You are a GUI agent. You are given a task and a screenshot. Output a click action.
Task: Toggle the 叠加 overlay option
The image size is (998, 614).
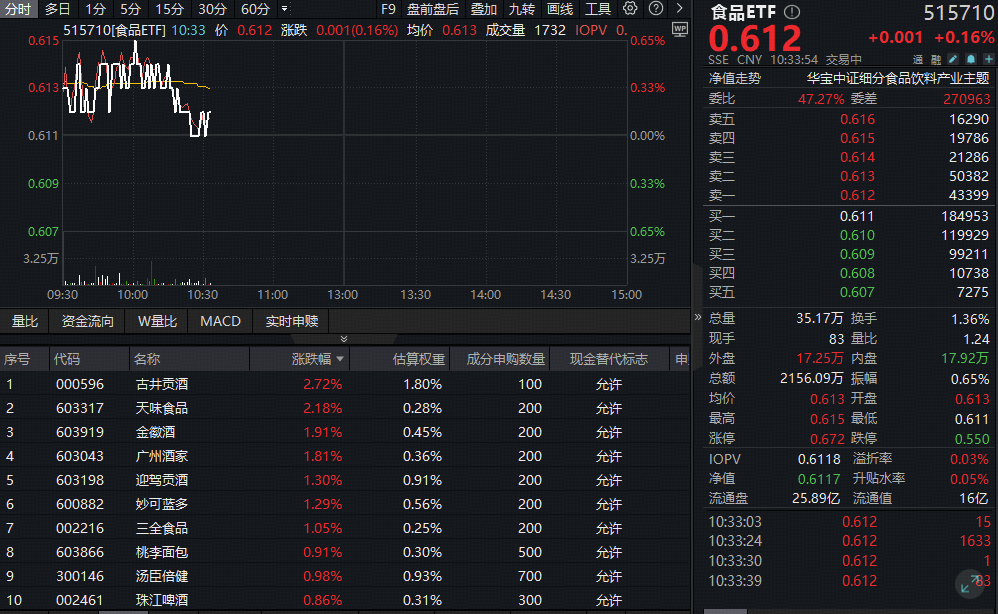pyautogui.click(x=484, y=9)
